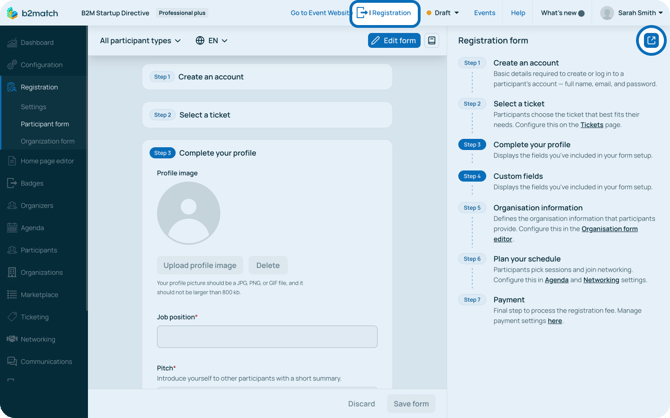Click the Badges icon in sidebar
Image resolution: width=670 pixels, height=418 pixels.
click(x=12, y=183)
